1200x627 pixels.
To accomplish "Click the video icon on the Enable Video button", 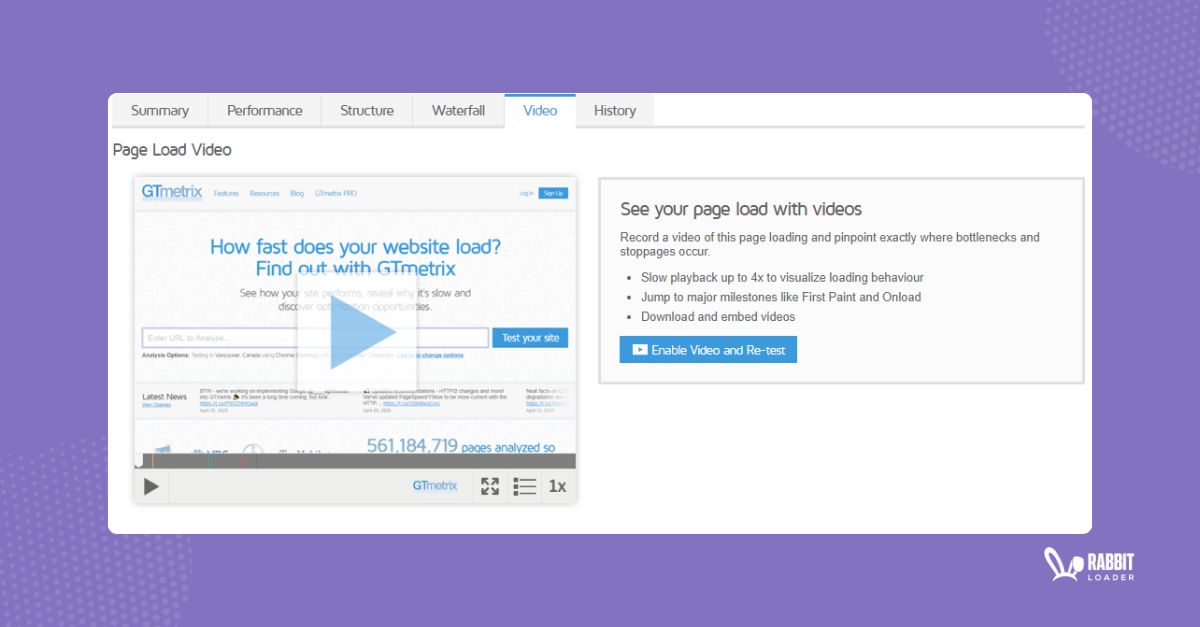I will pos(642,349).
